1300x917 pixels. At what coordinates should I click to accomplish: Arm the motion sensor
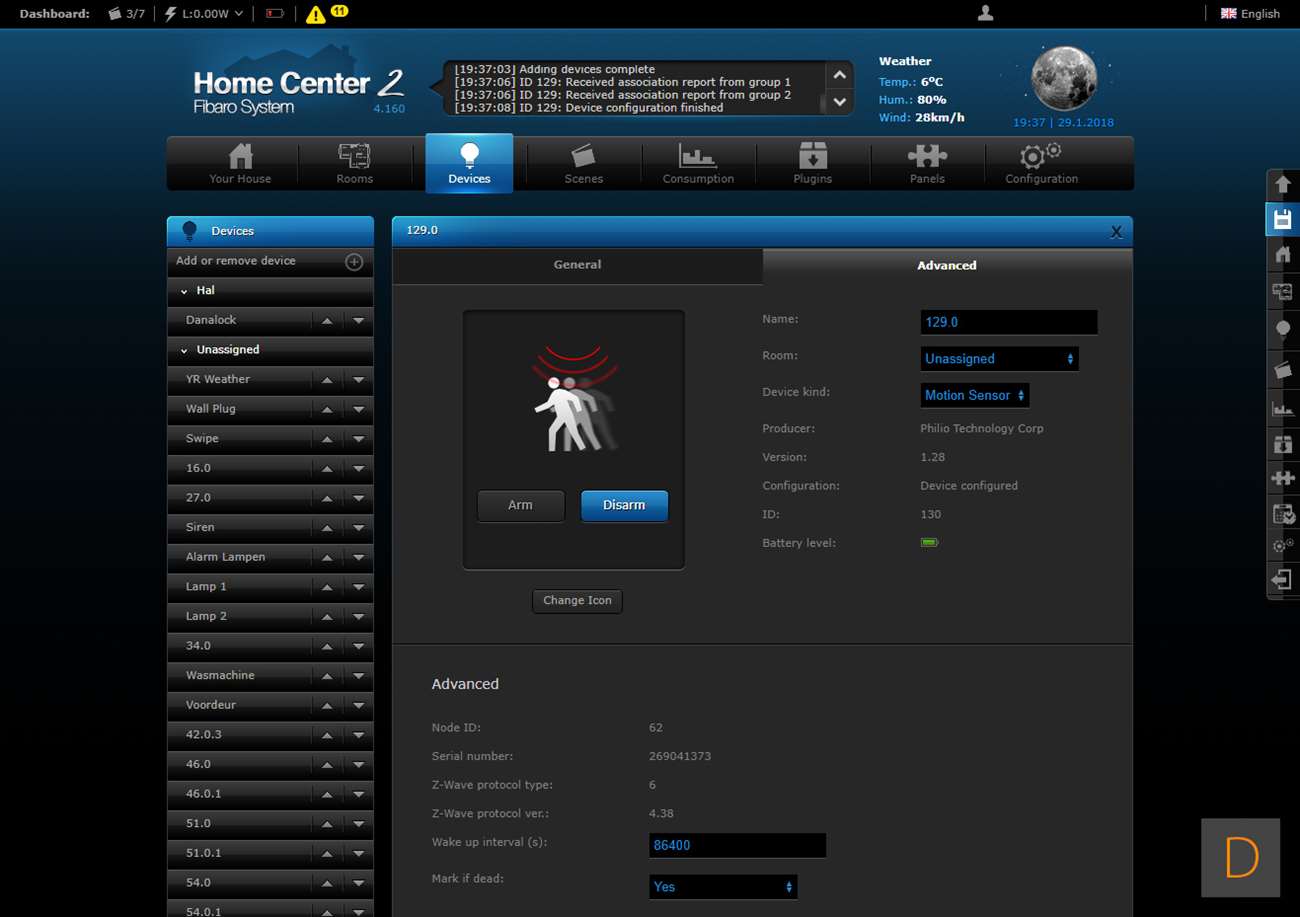(520, 505)
